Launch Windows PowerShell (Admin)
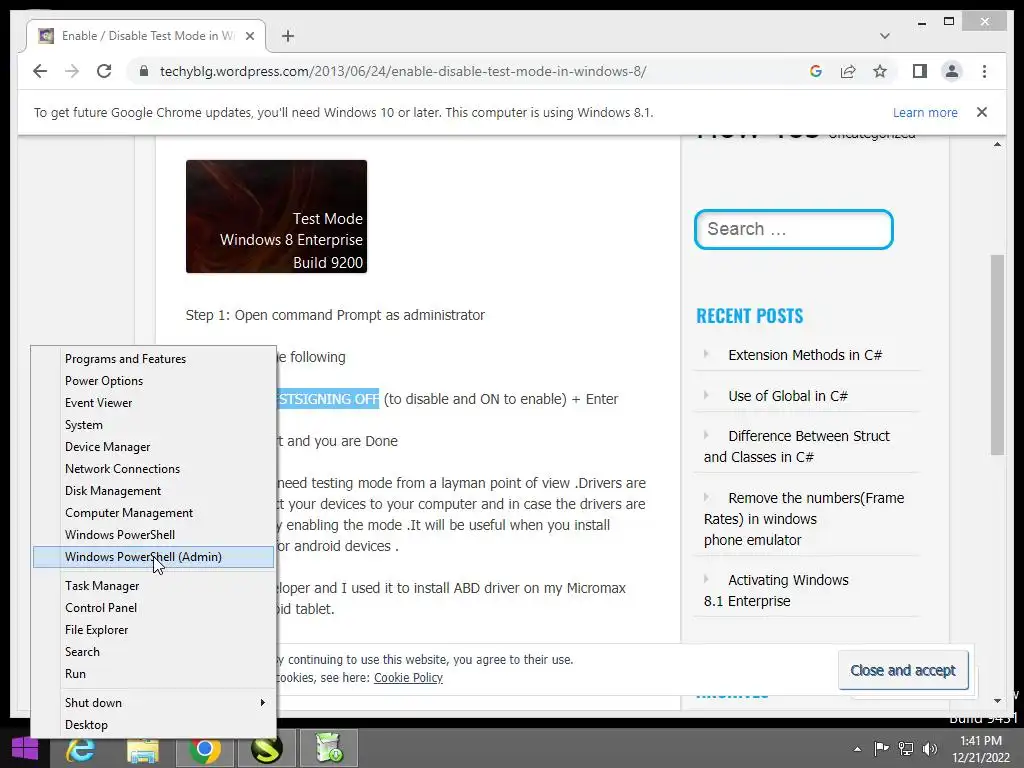1024x768 pixels. (153, 557)
